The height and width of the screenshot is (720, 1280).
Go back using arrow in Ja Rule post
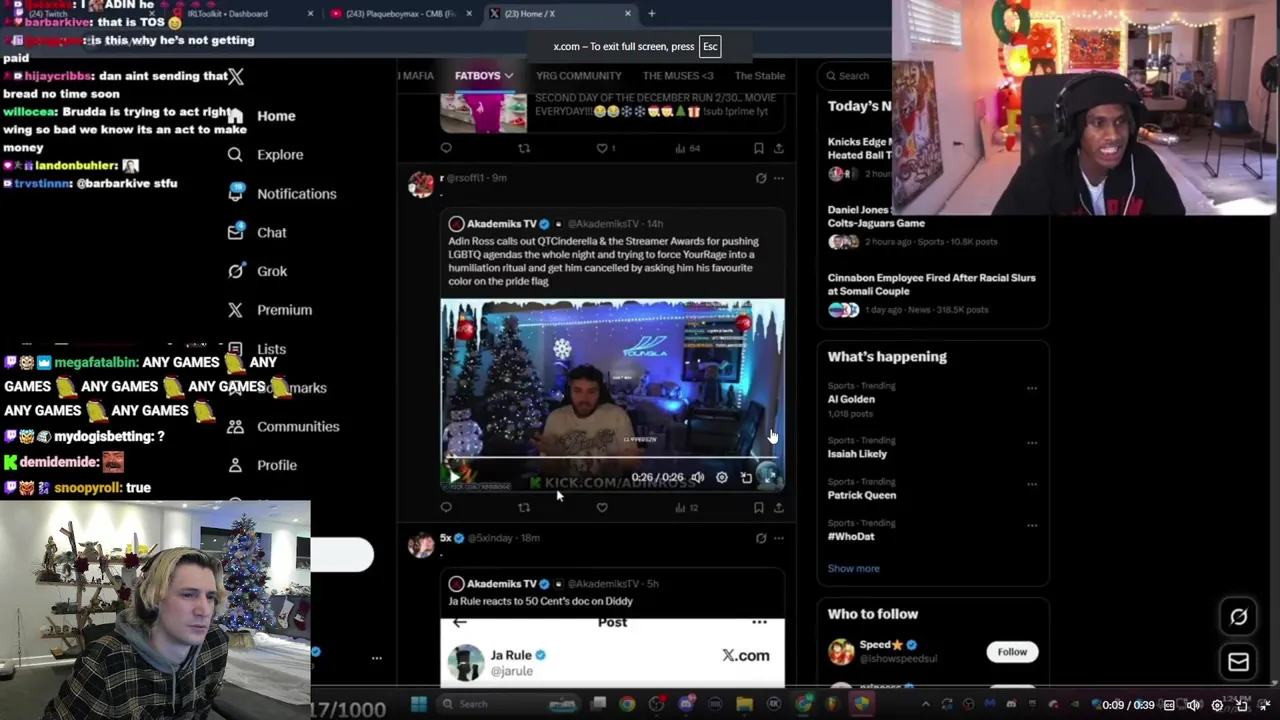[x=460, y=622]
